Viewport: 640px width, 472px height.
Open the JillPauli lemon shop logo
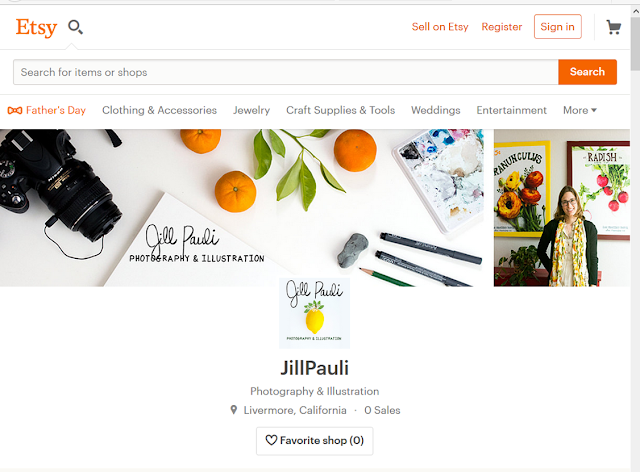click(x=314, y=313)
